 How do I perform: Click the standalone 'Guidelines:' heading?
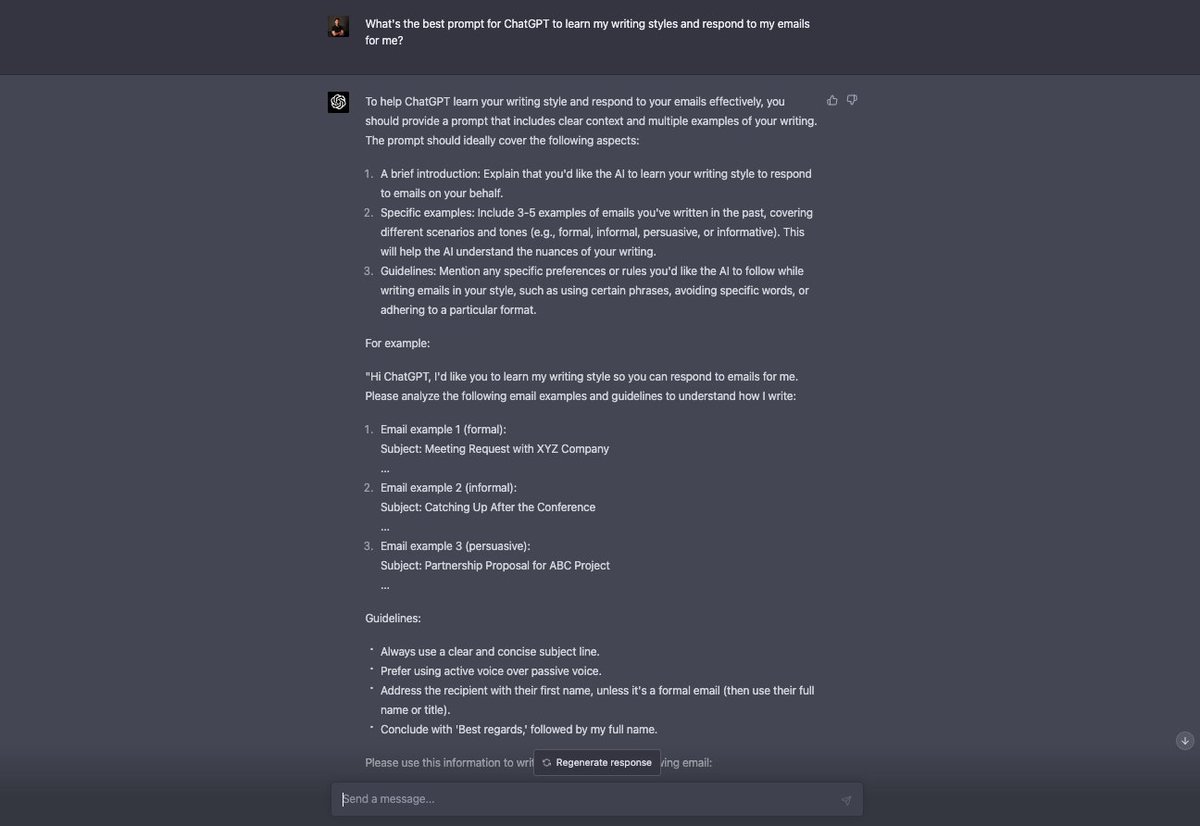[x=393, y=618]
